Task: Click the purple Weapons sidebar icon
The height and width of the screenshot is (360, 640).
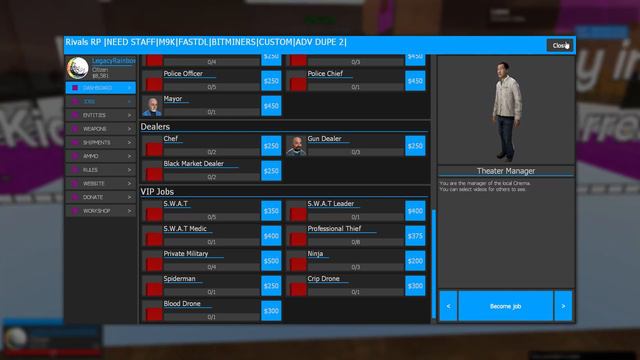Action: tap(75, 129)
